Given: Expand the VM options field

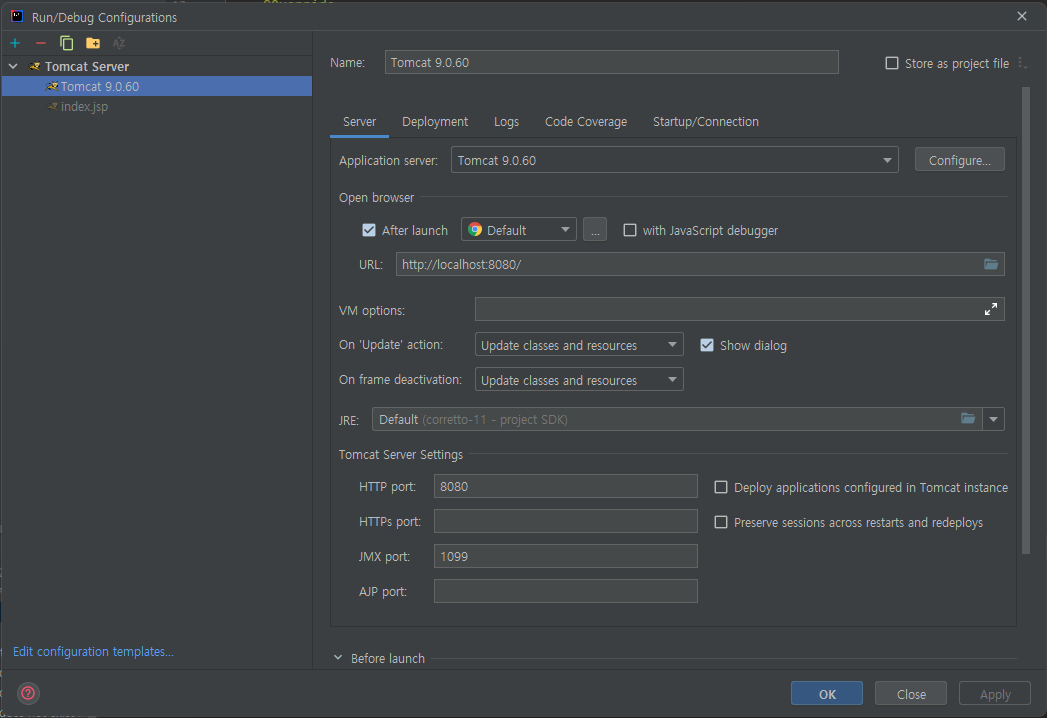Looking at the screenshot, I should [991, 309].
